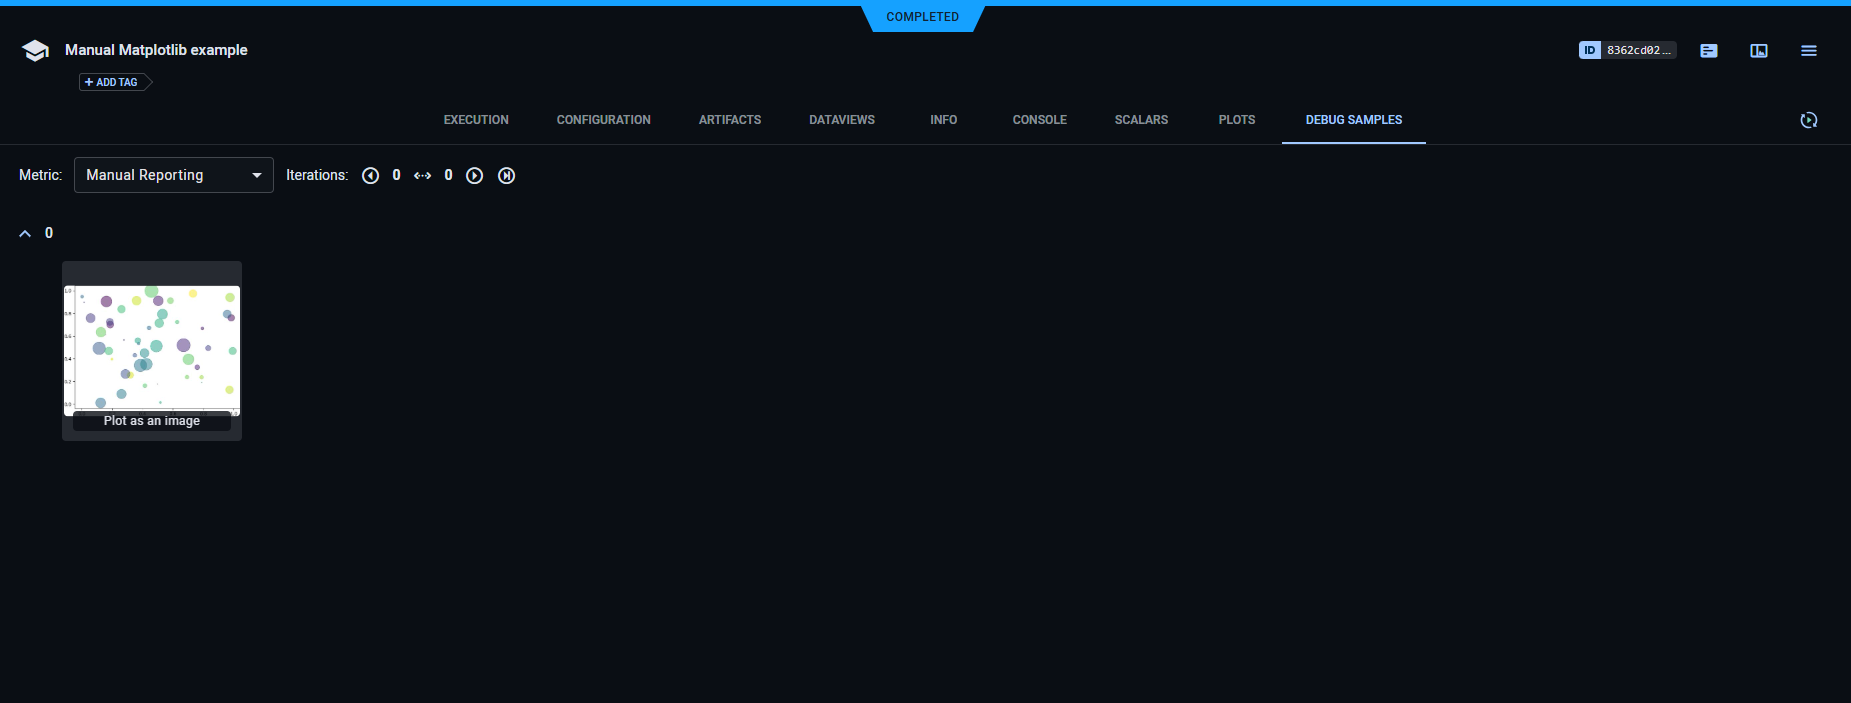This screenshot has height=703, width=1851.
Task: Click the experiment graduation cap icon
Action: [35, 51]
